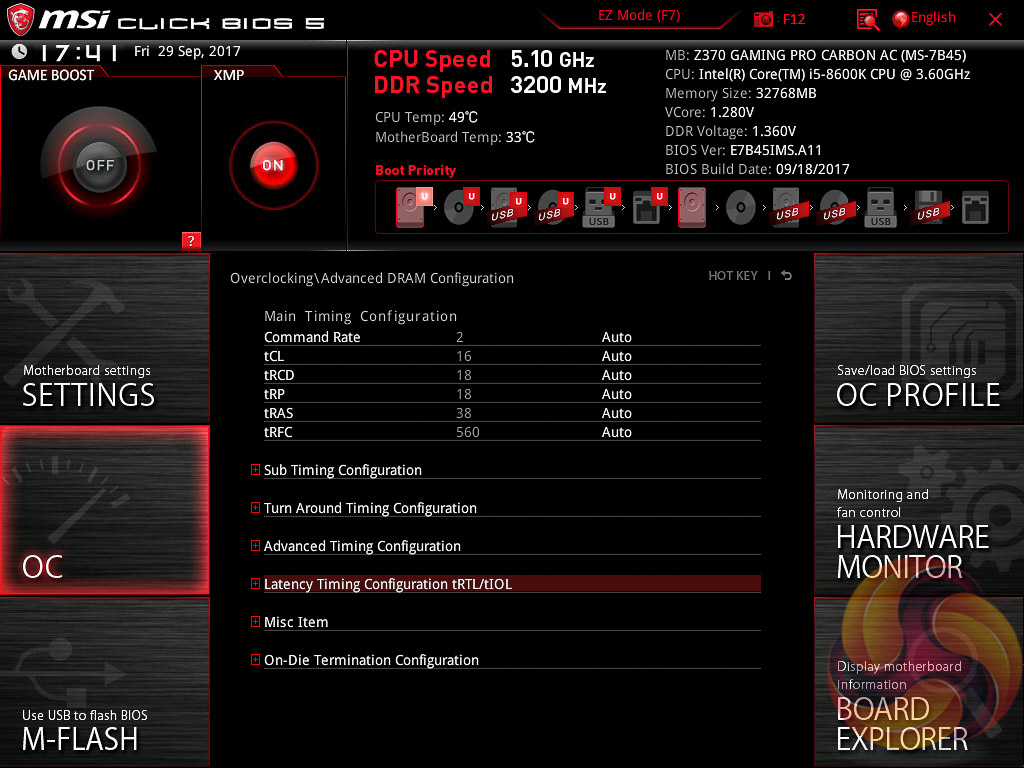Open the red question mark help
Viewport: 1024px width, 768px height.
pos(191,240)
